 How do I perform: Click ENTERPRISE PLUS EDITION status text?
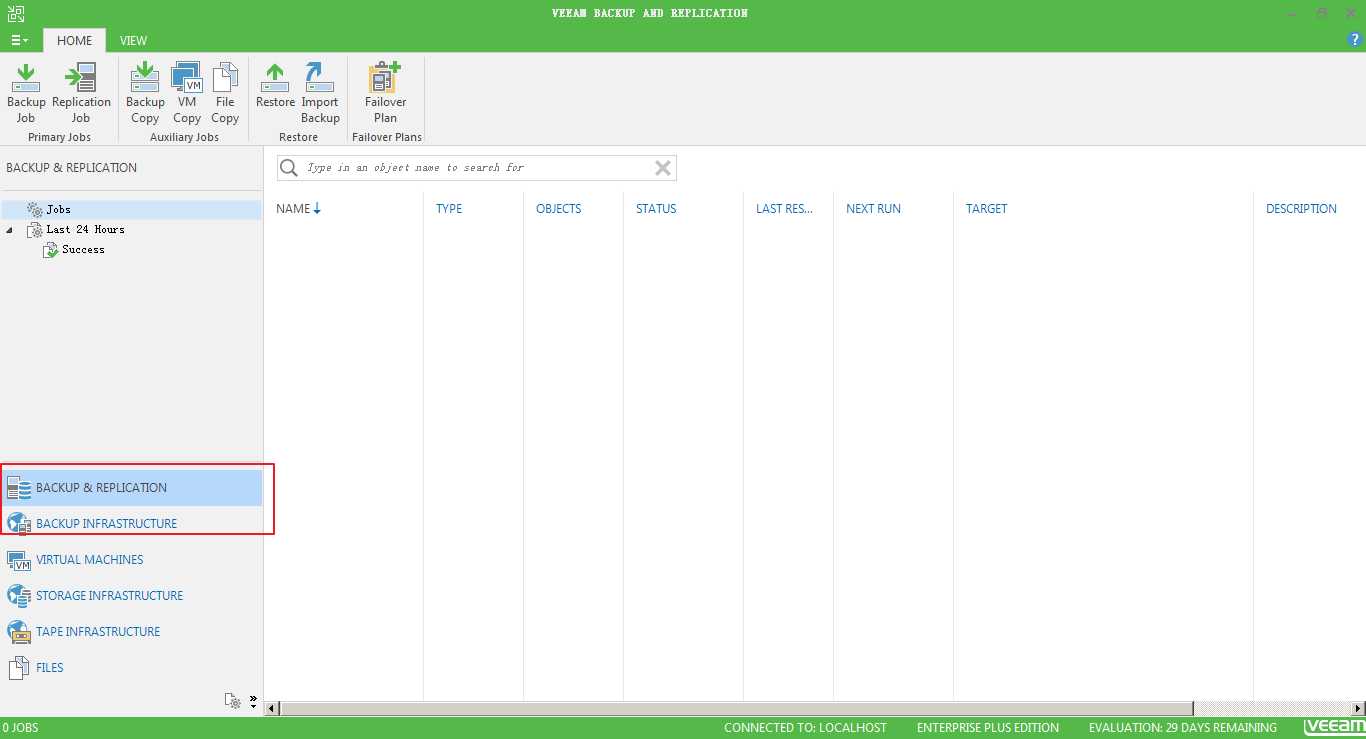[x=988, y=728]
